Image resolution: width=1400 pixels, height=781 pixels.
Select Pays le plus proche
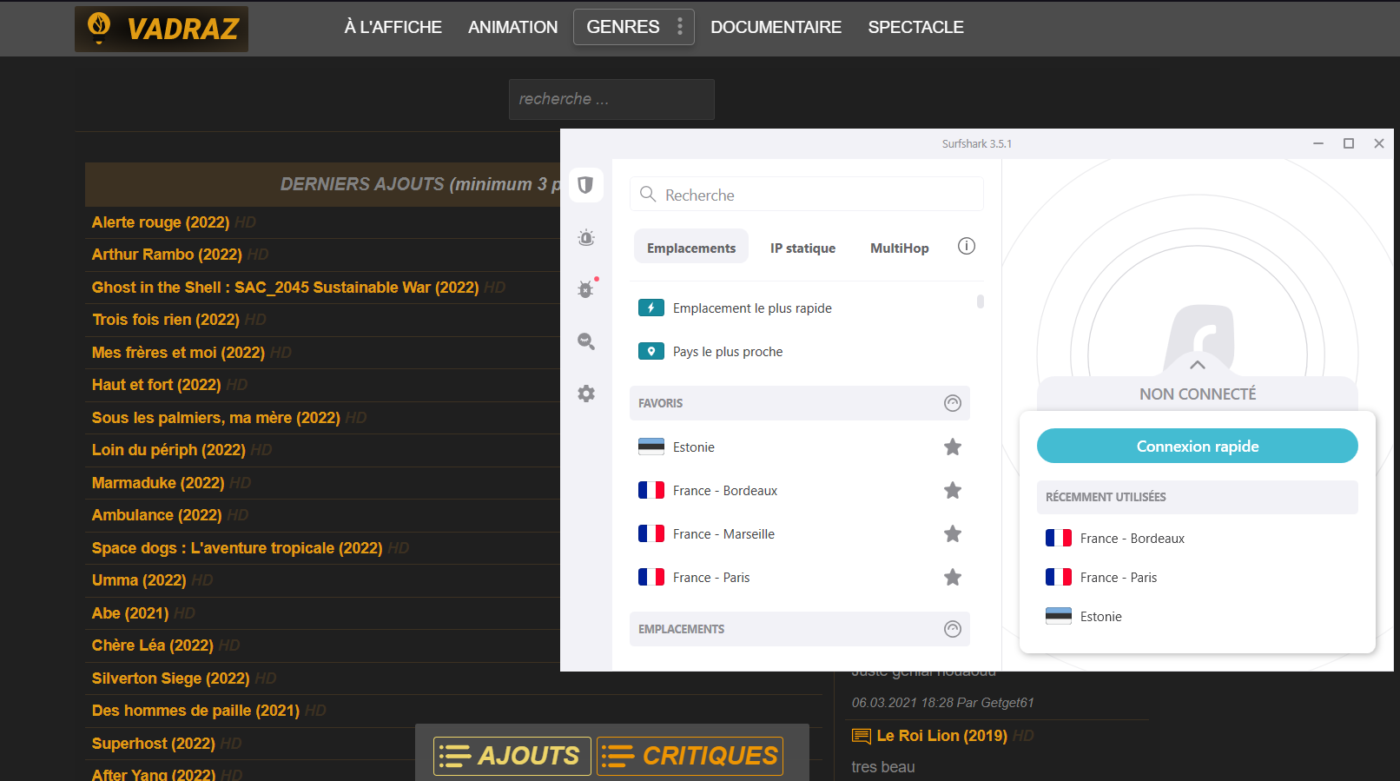[x=728, y=351]
